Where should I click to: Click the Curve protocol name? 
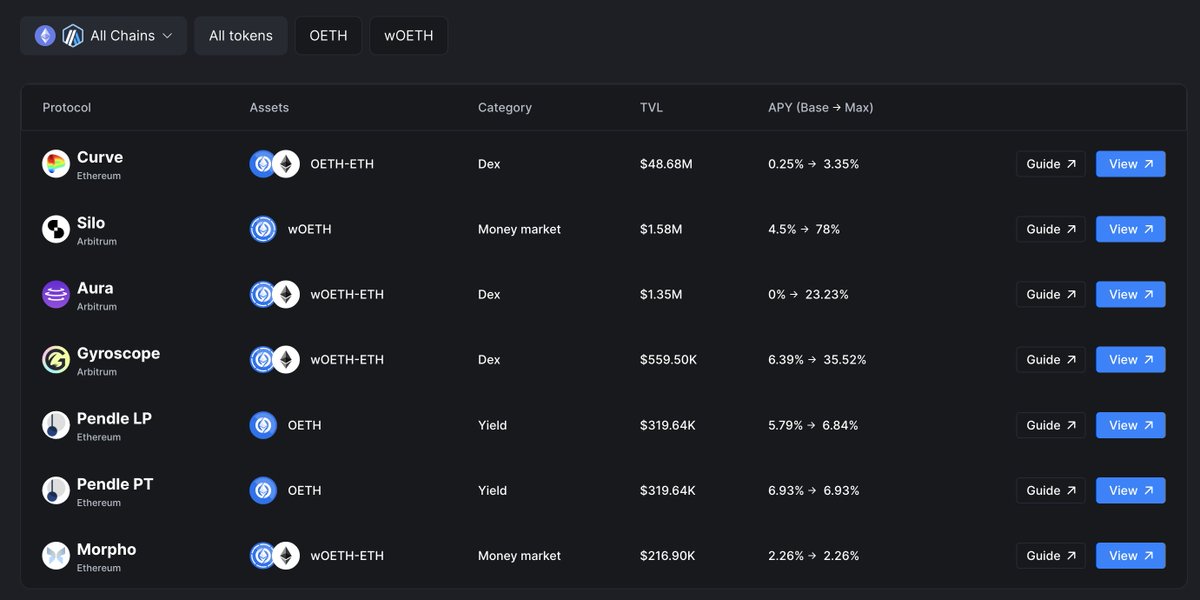point(100,157)
